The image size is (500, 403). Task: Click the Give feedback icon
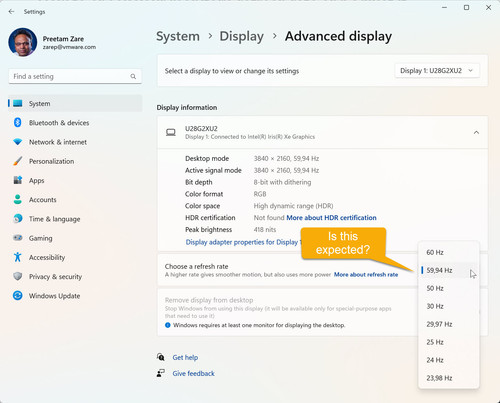(161, 373)
